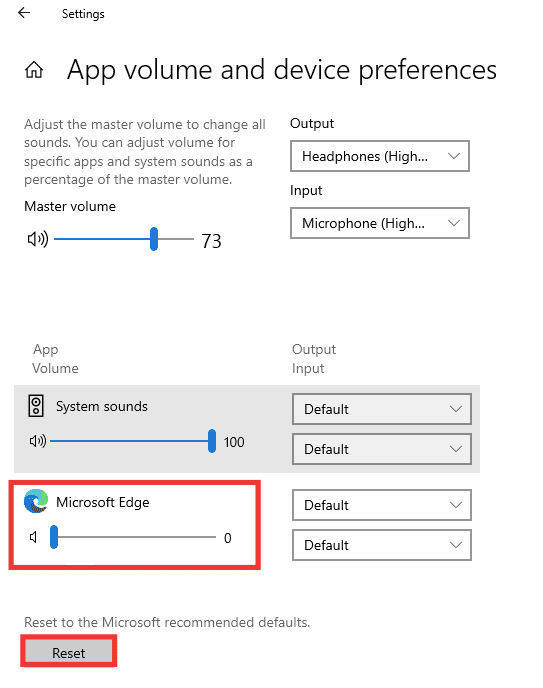
Task: Click the System sounds speaker device icon
Action: pyautogui.click(x=36, y=406)
